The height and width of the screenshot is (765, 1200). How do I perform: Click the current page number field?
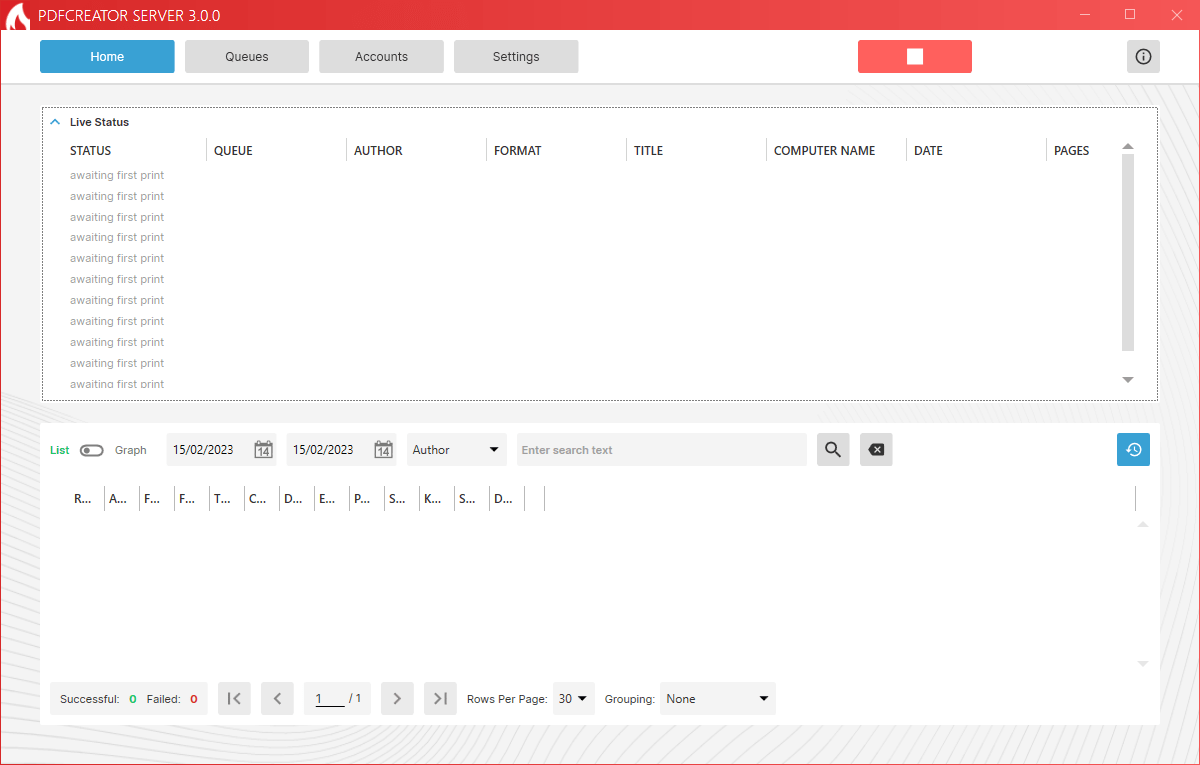click(x=330, y=699)
